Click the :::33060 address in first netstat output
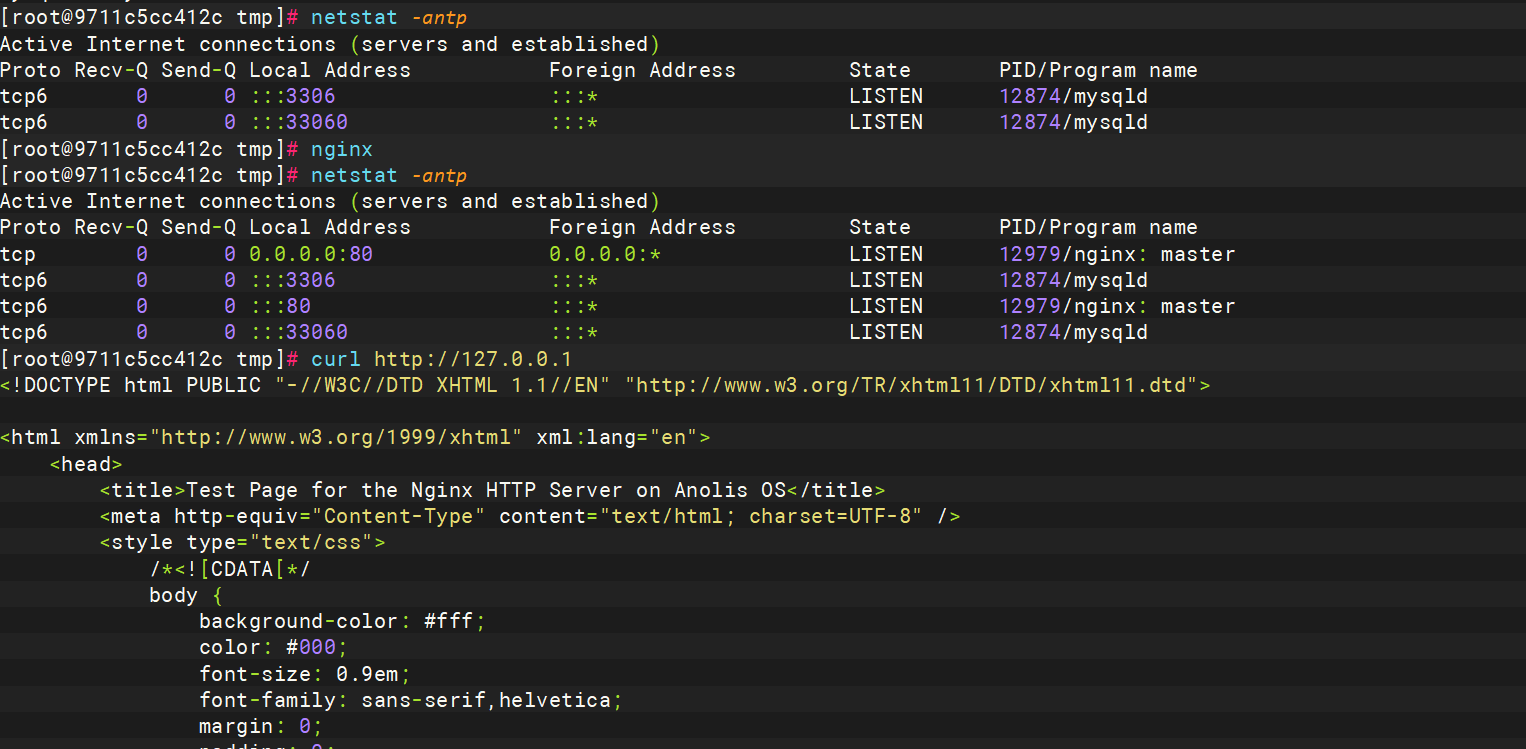Image resolution: width=1526 pixels, height=749 pixels. pyautogui.click(x=299, y=122)
